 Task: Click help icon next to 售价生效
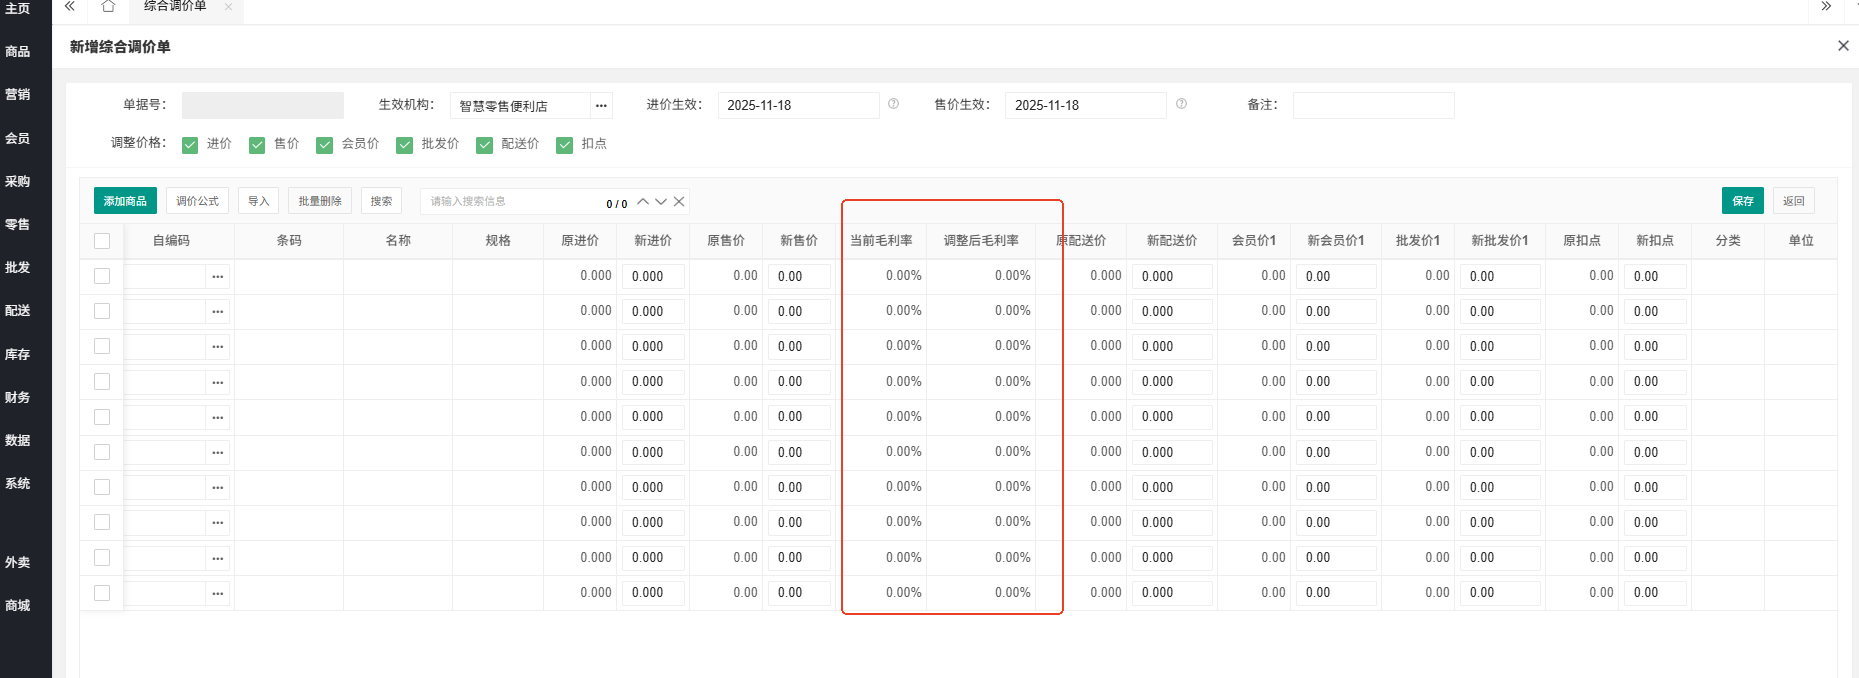pyautogui.click(x=1182, y=104)
